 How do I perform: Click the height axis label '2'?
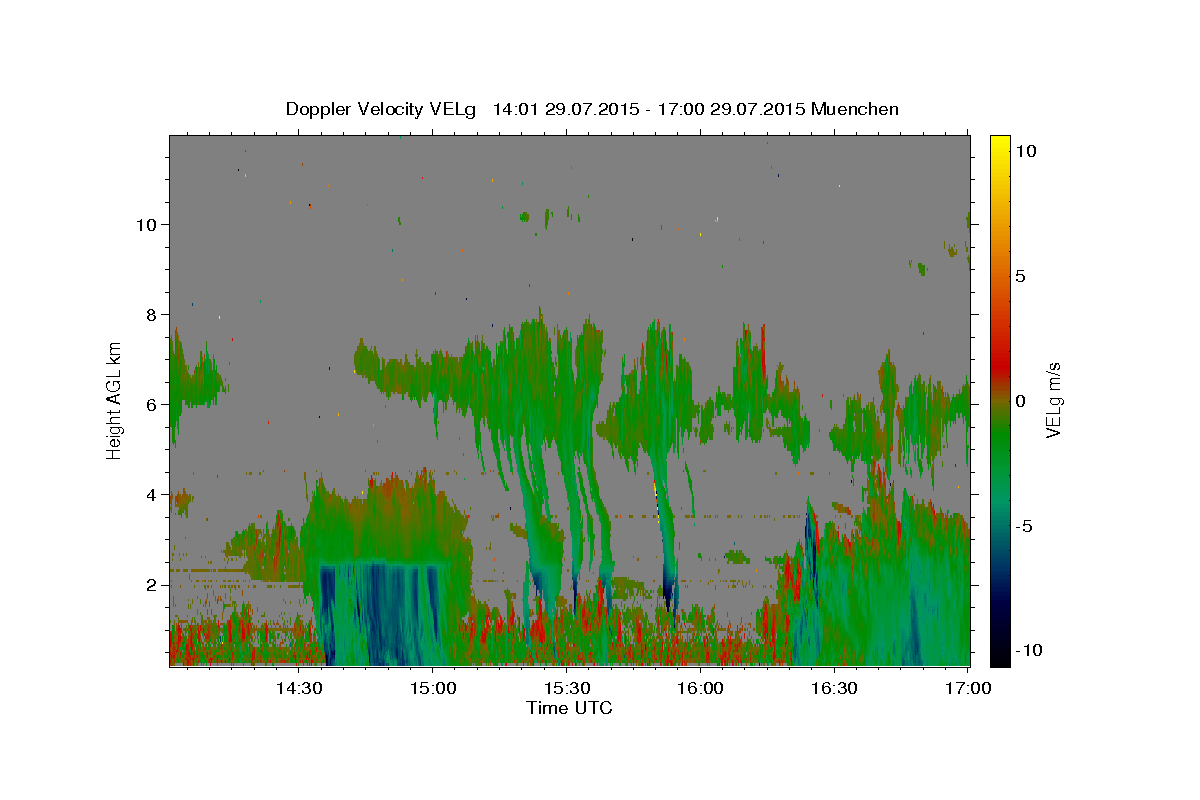152,585
